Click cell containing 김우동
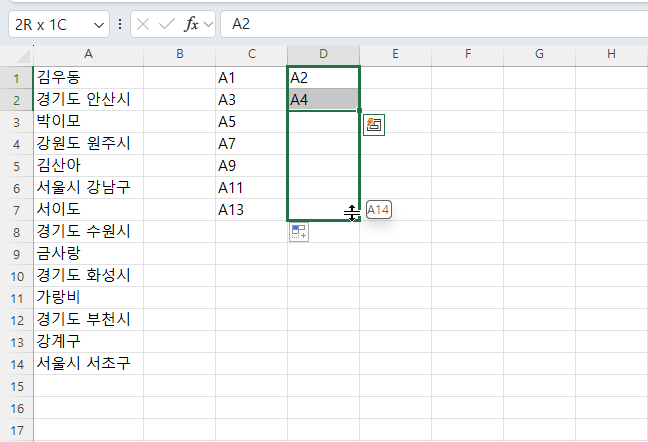 tap(88, 78)
